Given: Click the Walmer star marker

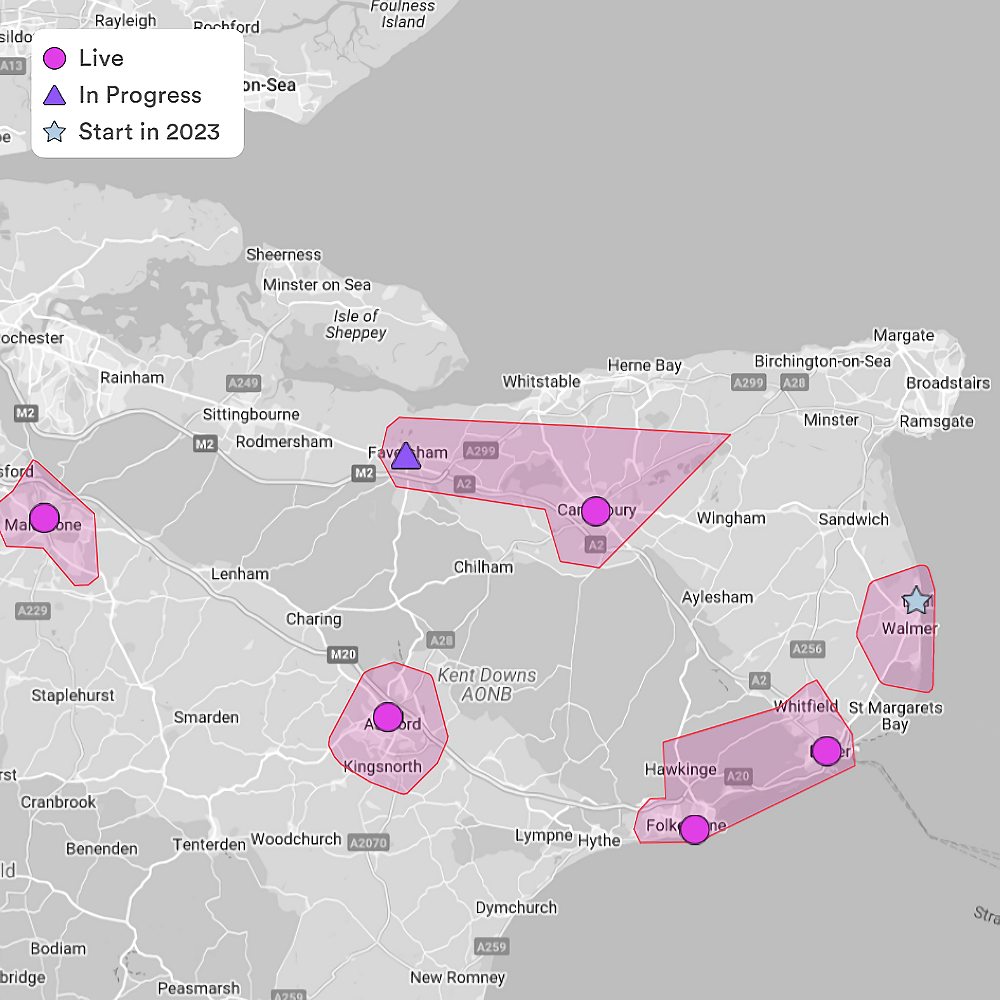Looking at the screenshot, I should point(916,601).
